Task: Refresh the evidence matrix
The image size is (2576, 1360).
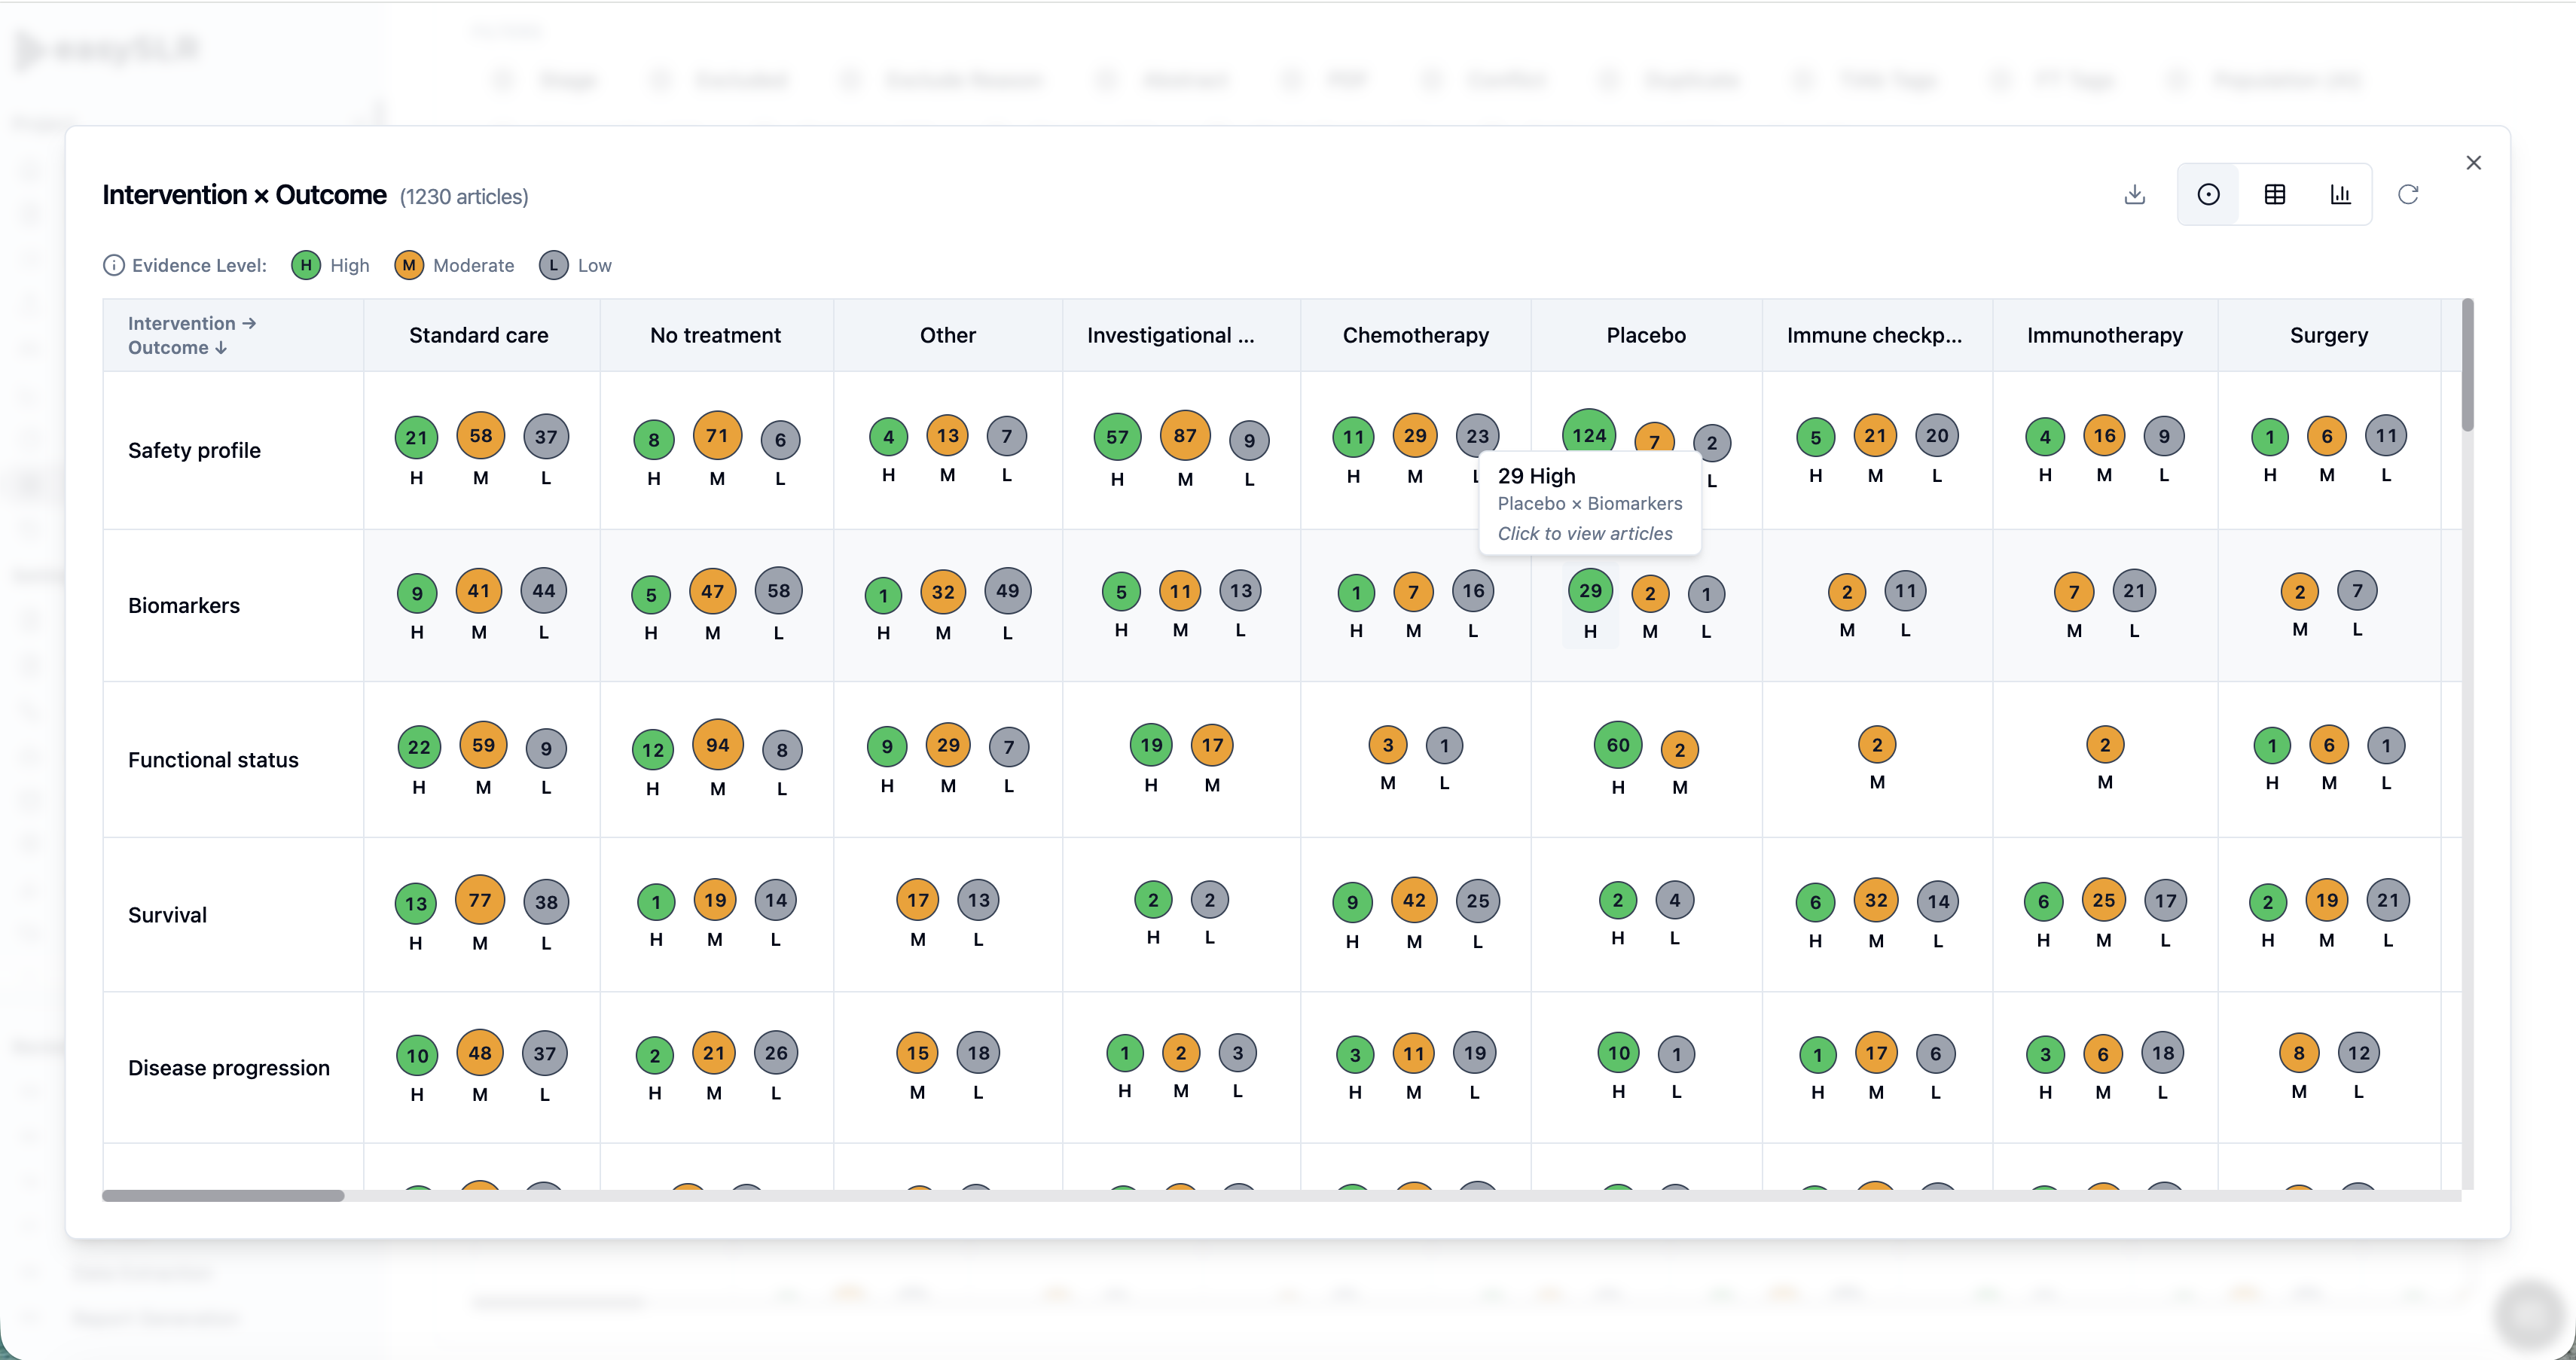Action: pos(2408,194)
